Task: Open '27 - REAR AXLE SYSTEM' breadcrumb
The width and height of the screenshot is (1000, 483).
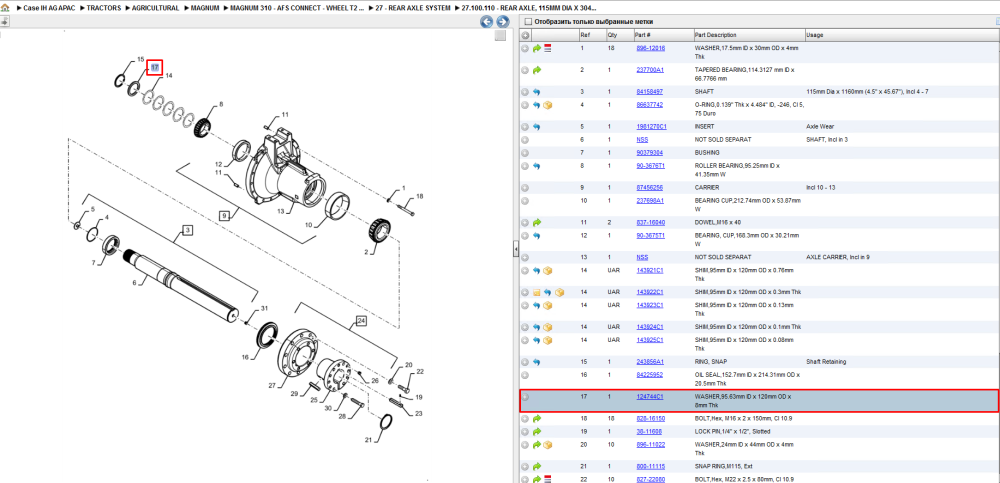Action: pos(413,8)
